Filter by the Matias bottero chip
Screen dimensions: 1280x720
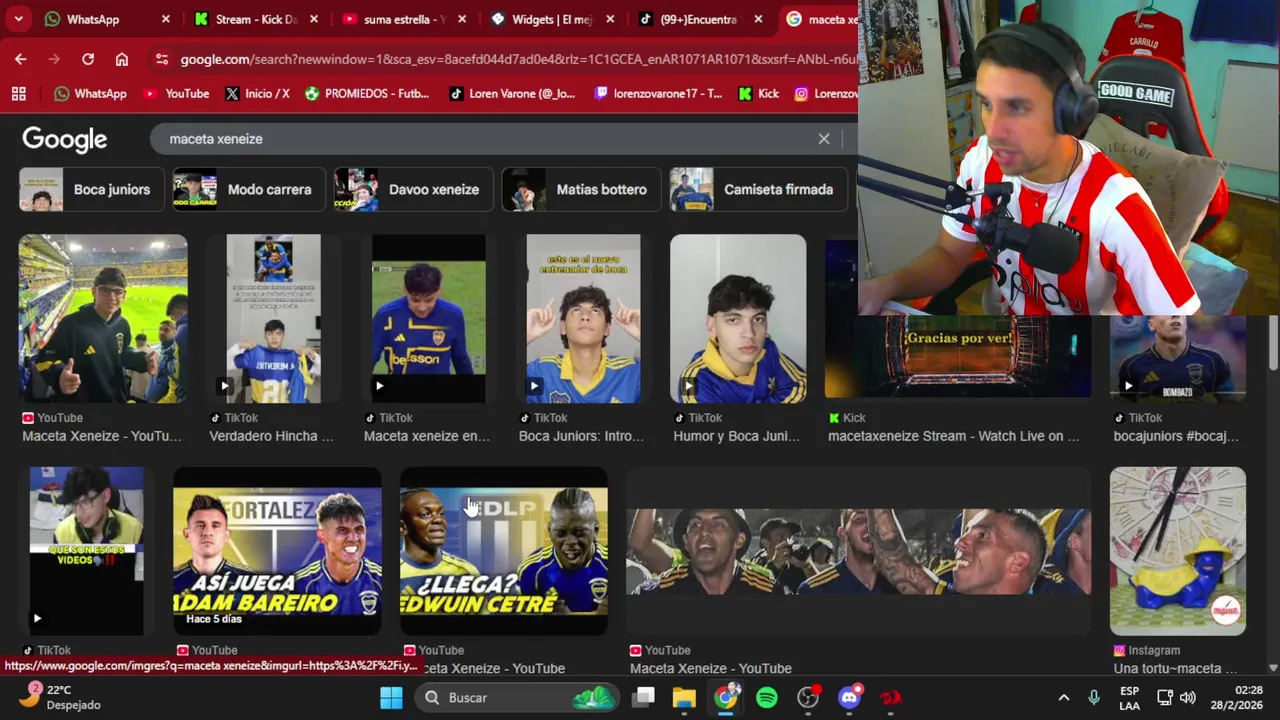(x=581, y=189)
